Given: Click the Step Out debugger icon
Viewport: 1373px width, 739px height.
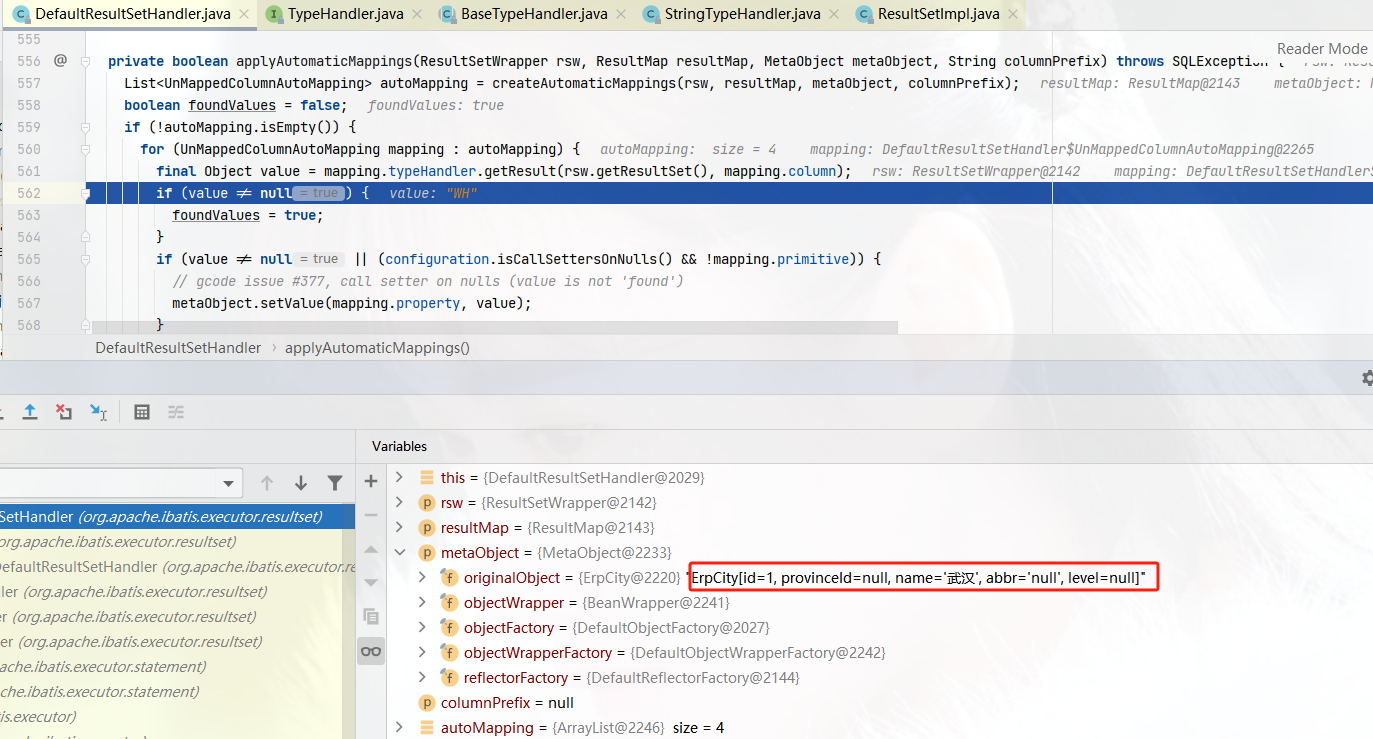Looking at the screenshot, I should tap(30, 412).
